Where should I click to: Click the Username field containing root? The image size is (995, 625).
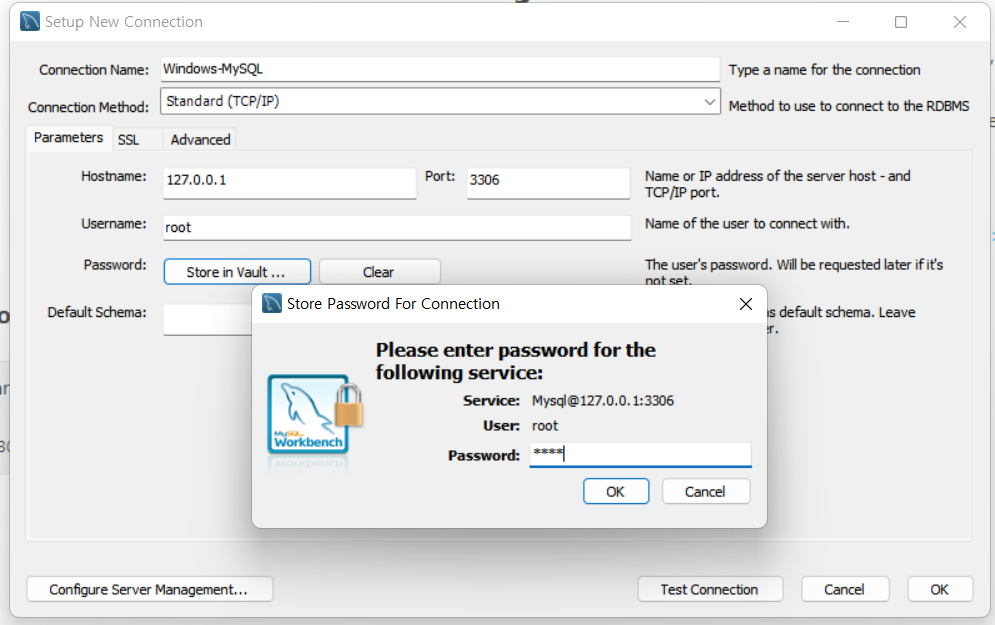(x=397, y=228)
